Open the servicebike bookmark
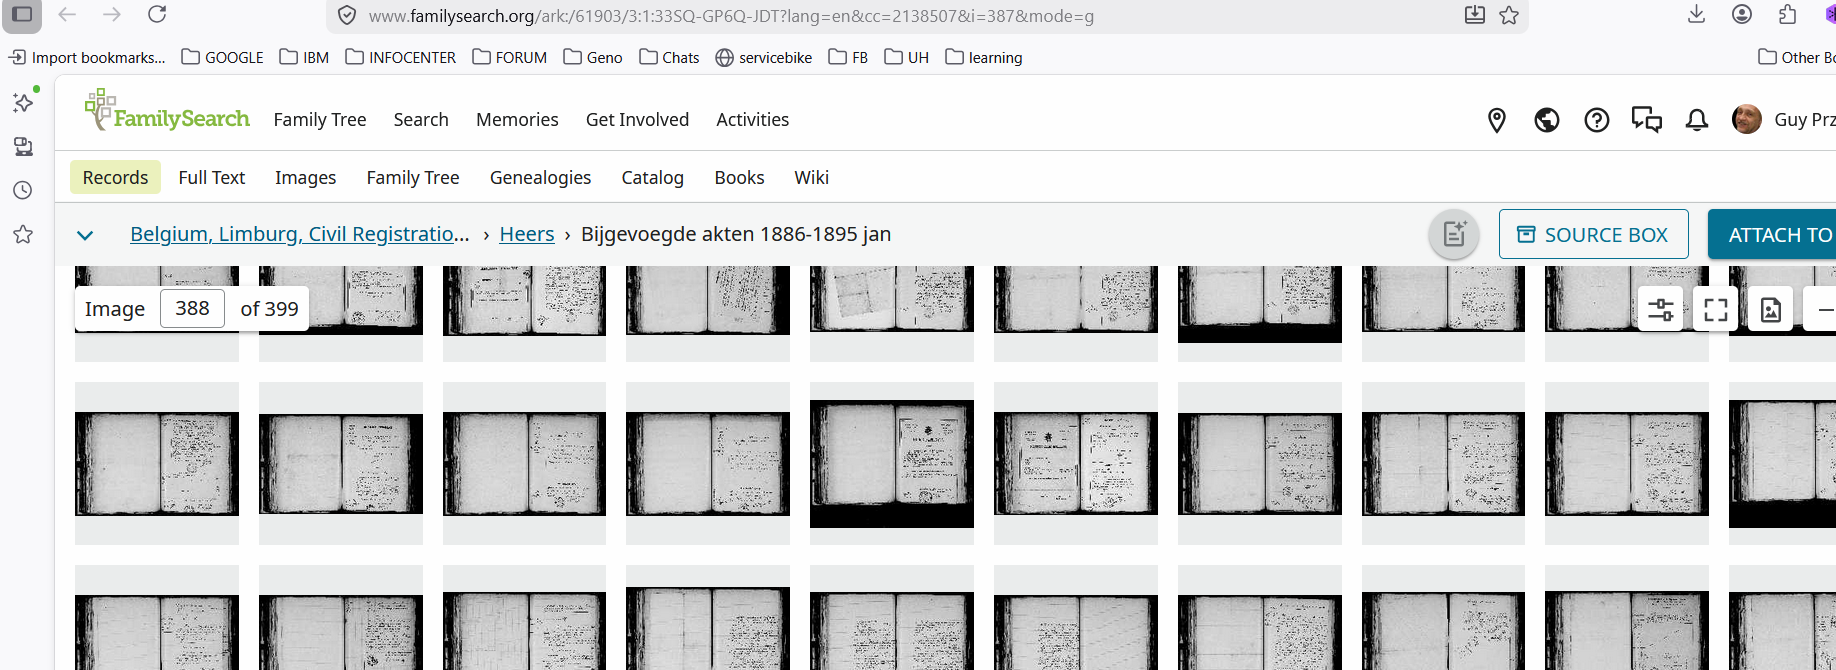 (763, 57)
